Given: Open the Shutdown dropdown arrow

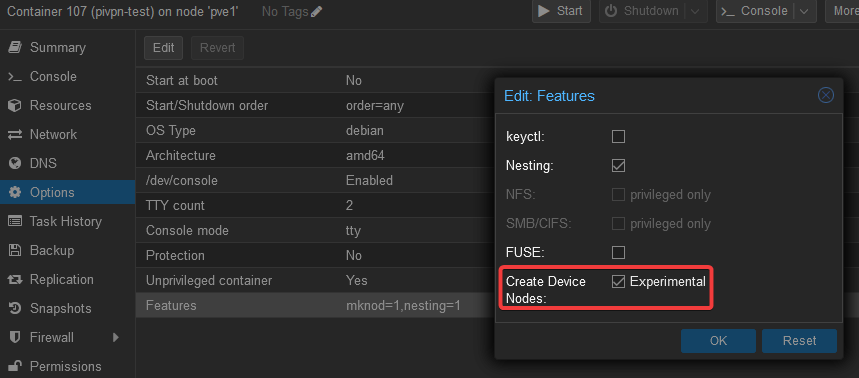Looking at the screenshot, I should [695, 11].
